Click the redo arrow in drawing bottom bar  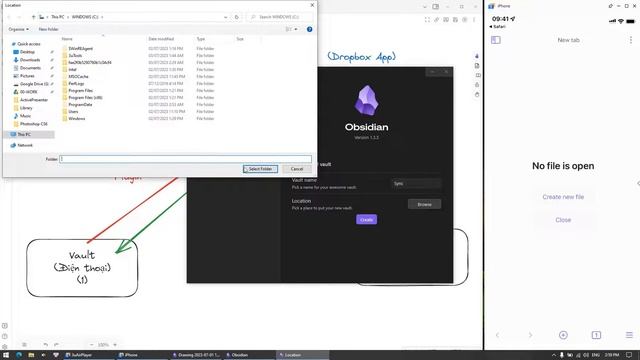(x=56, y=345)
